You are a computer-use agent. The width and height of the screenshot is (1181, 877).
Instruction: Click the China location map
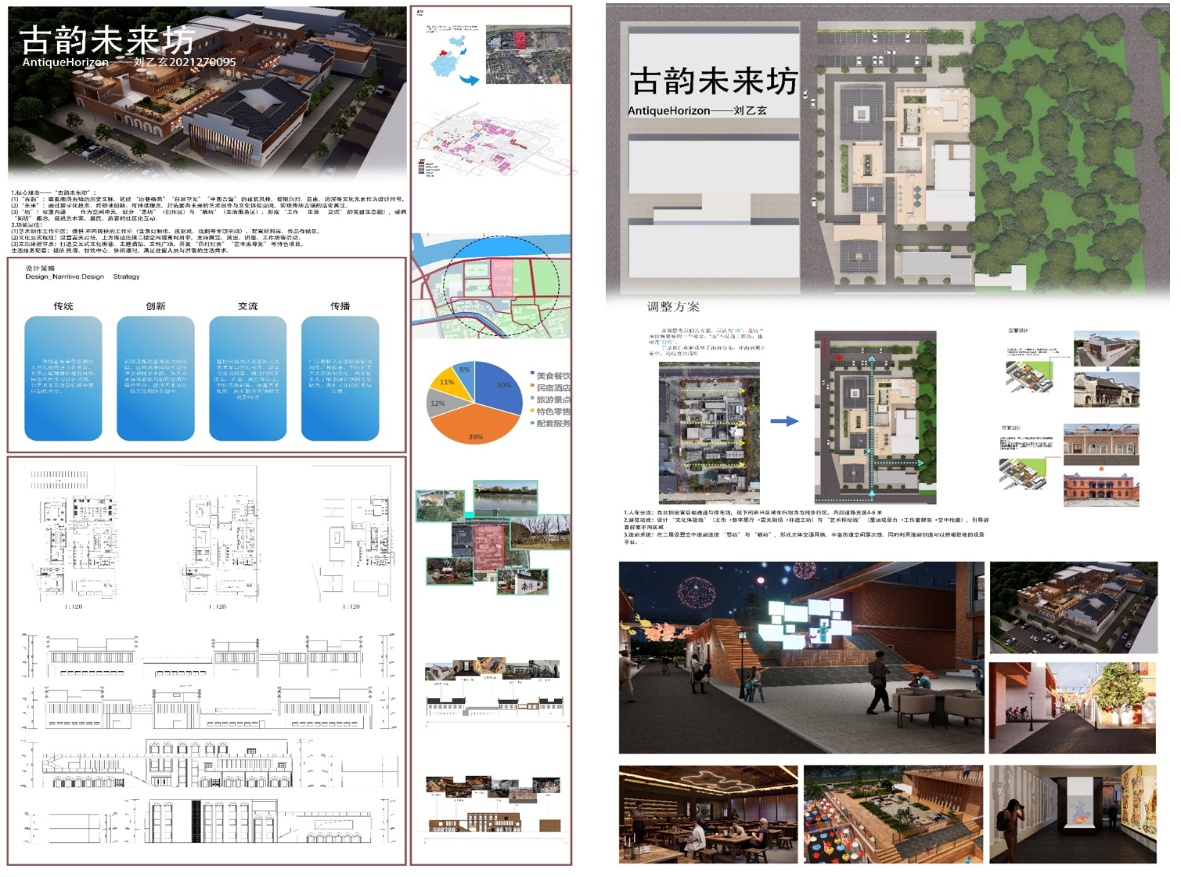point(454,60)
